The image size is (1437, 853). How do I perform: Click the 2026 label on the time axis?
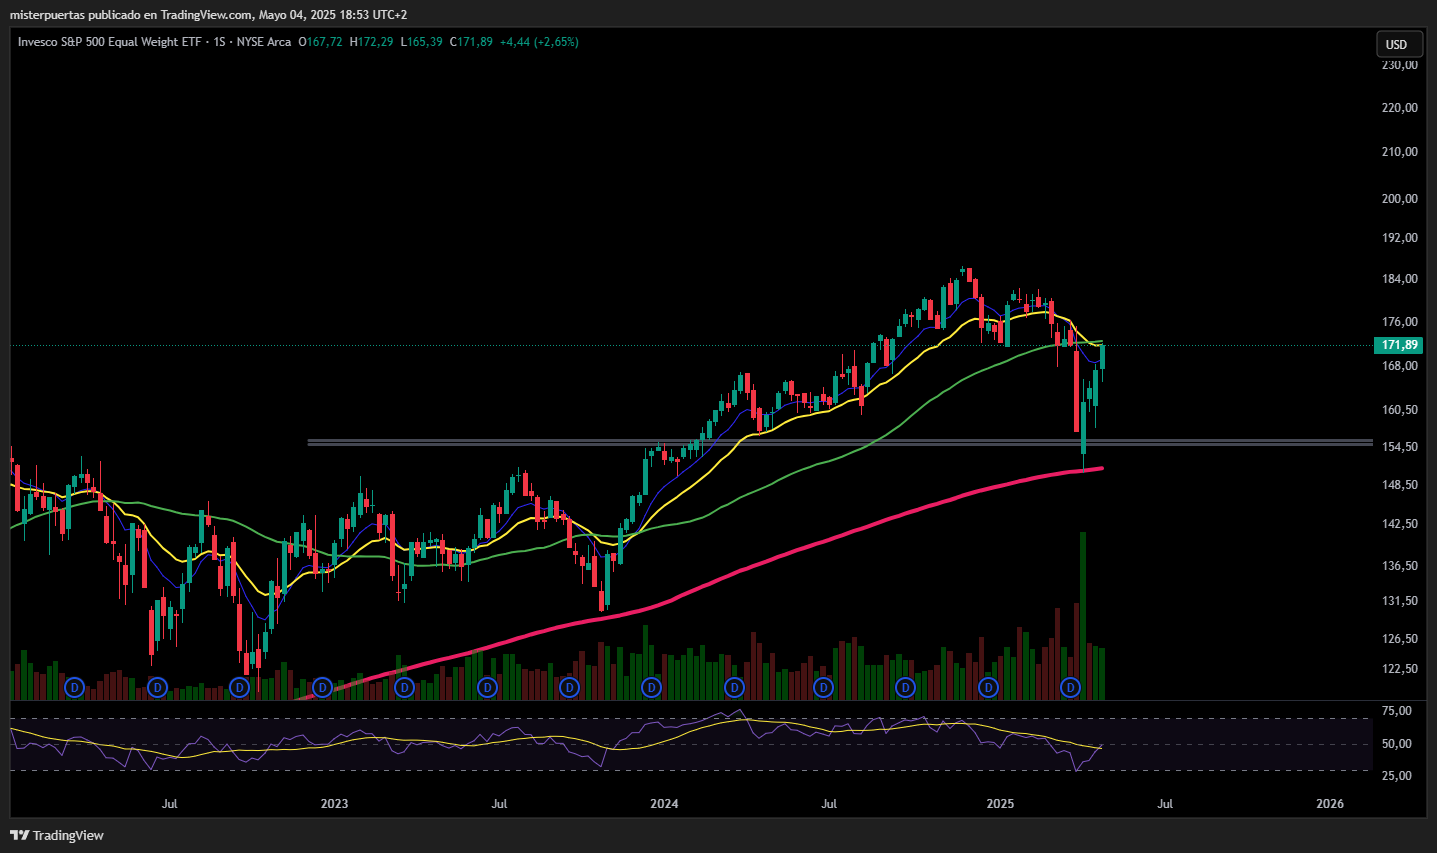coord(1330,804)
